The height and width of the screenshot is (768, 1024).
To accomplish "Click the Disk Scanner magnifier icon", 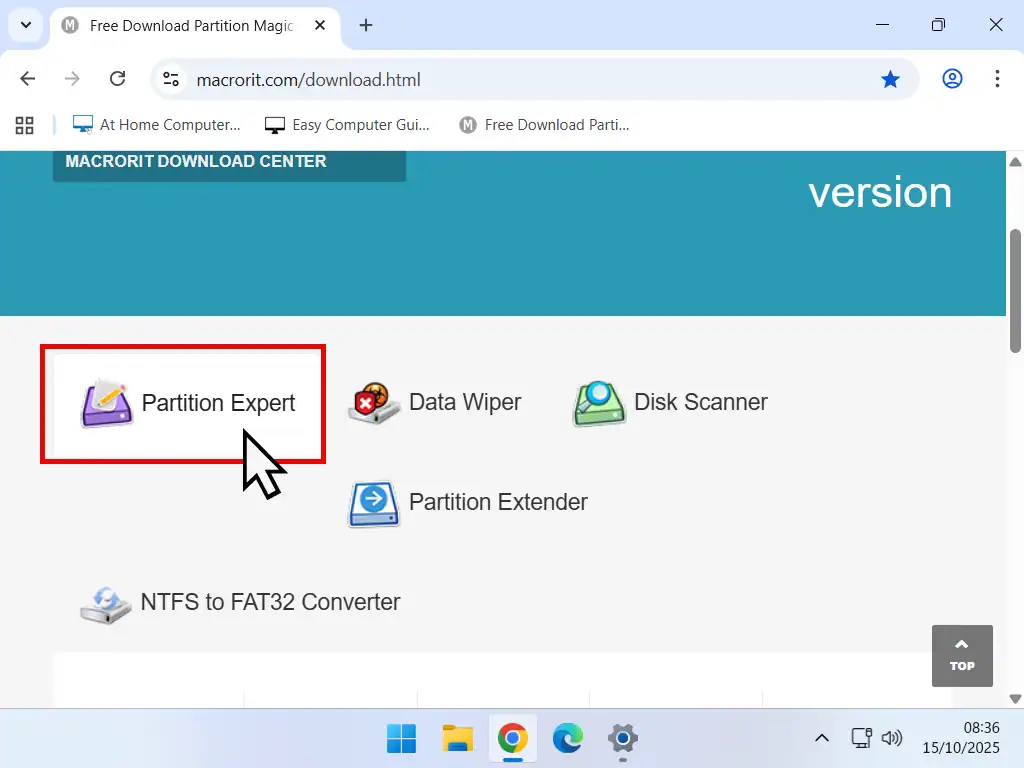I will [598, 403].
